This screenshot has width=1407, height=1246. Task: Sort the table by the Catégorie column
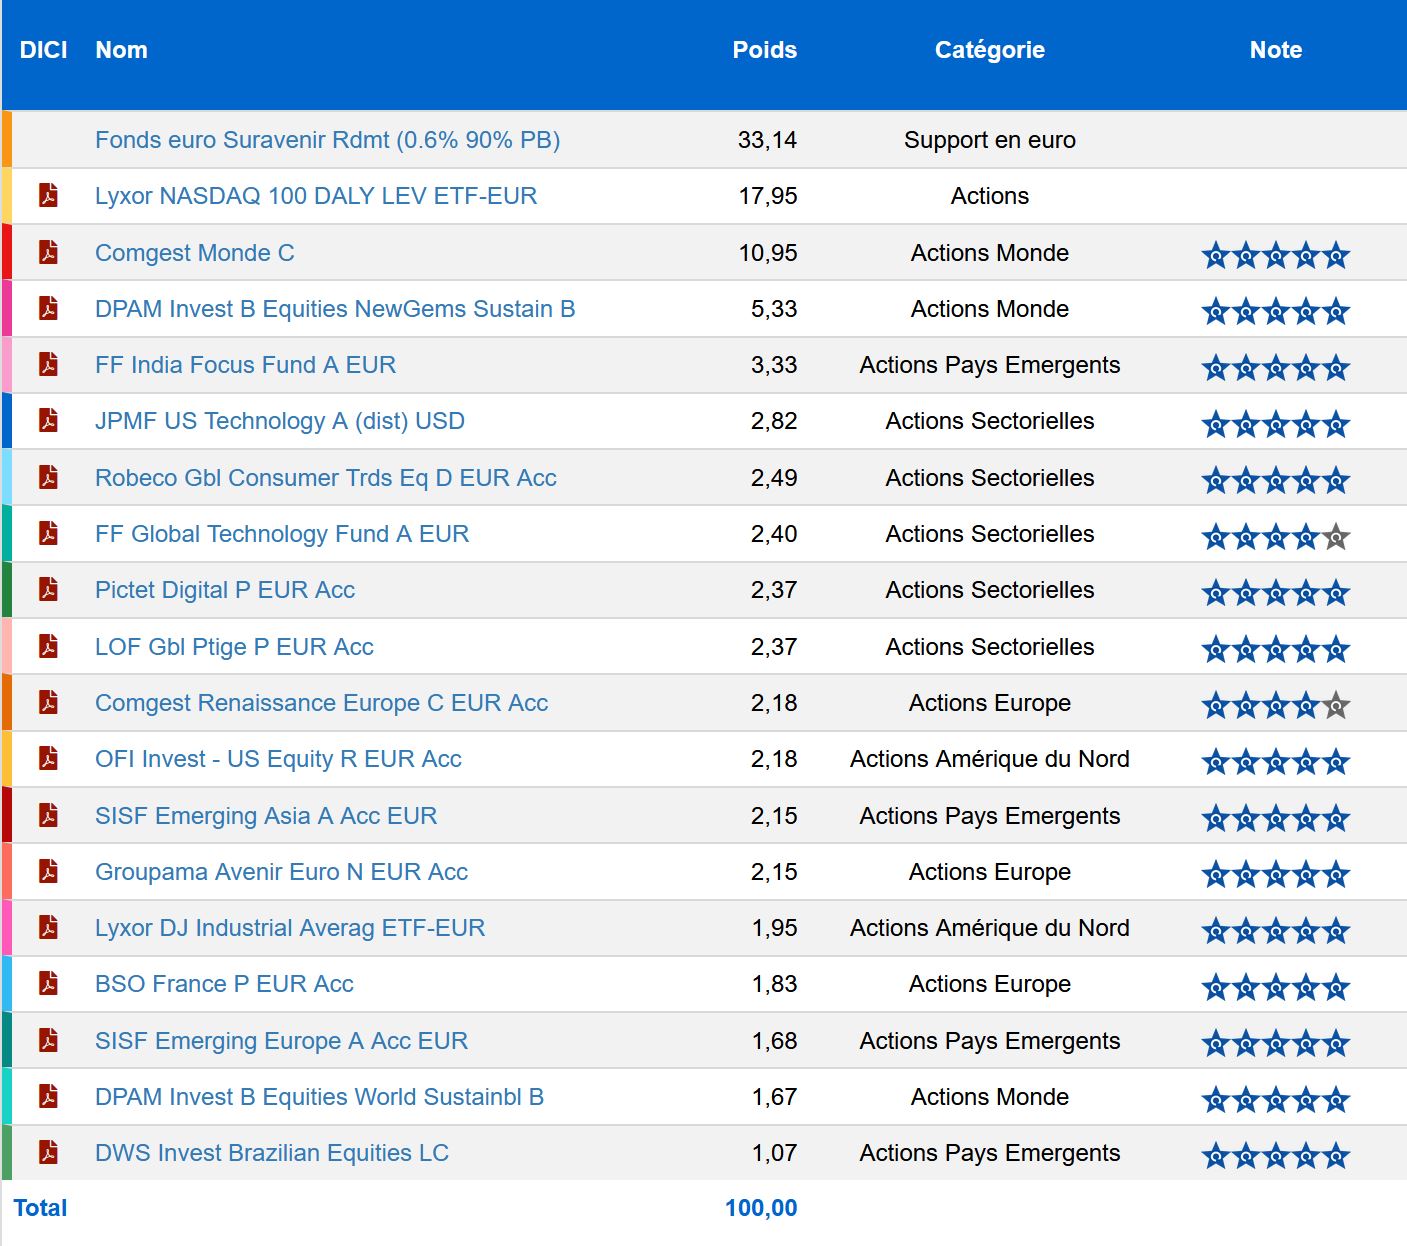pyautogui.click(x=990, y=50)
